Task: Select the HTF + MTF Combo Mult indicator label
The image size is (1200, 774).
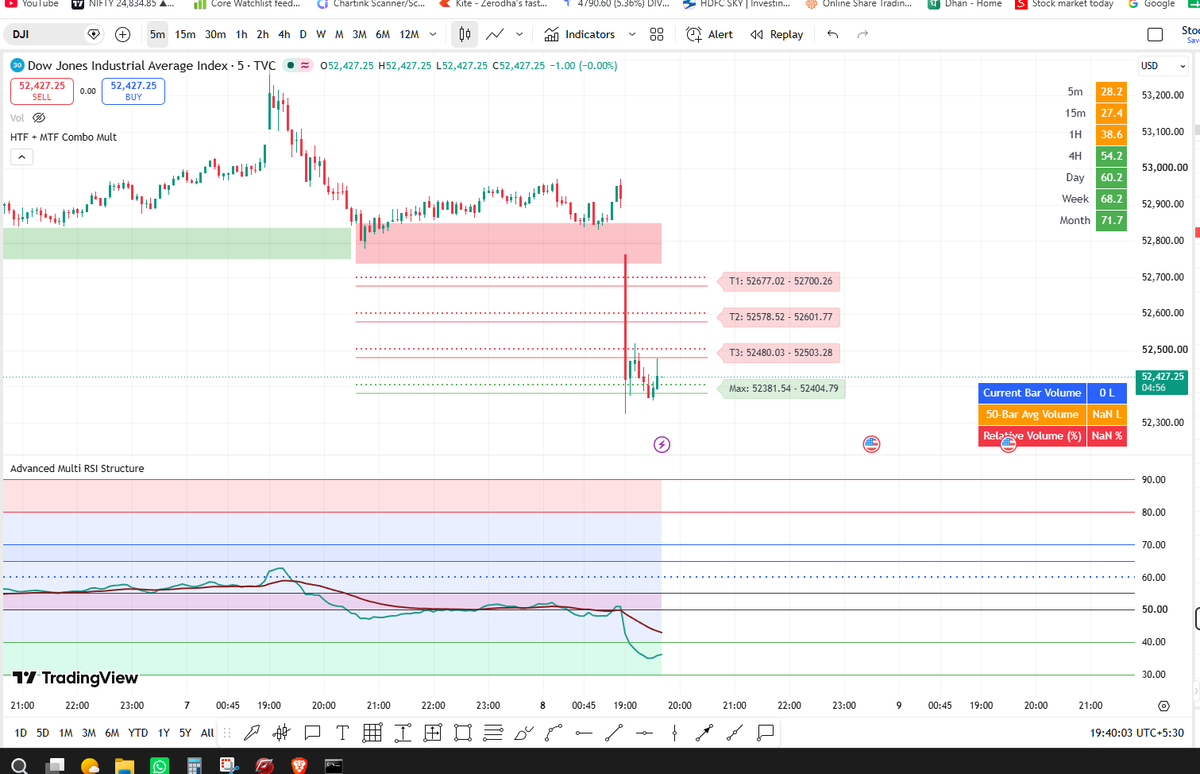Action: (63, 136)
